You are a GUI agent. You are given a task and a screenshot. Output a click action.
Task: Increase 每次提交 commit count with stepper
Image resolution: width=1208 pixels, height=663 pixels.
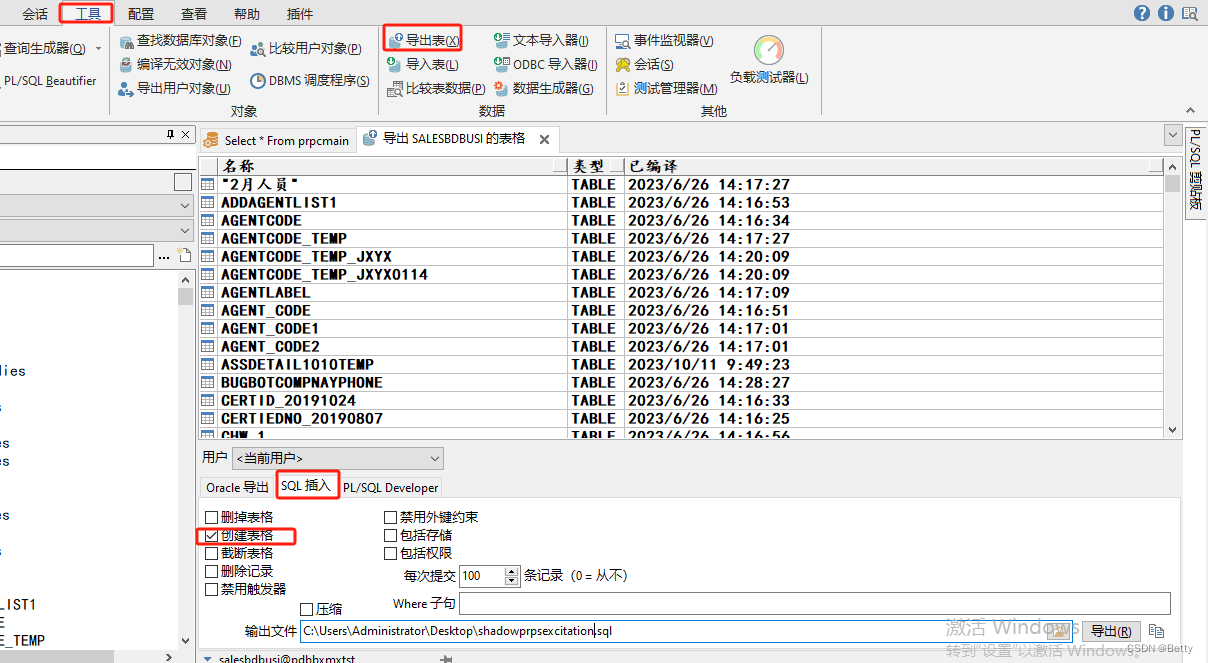tap(512, 571)
